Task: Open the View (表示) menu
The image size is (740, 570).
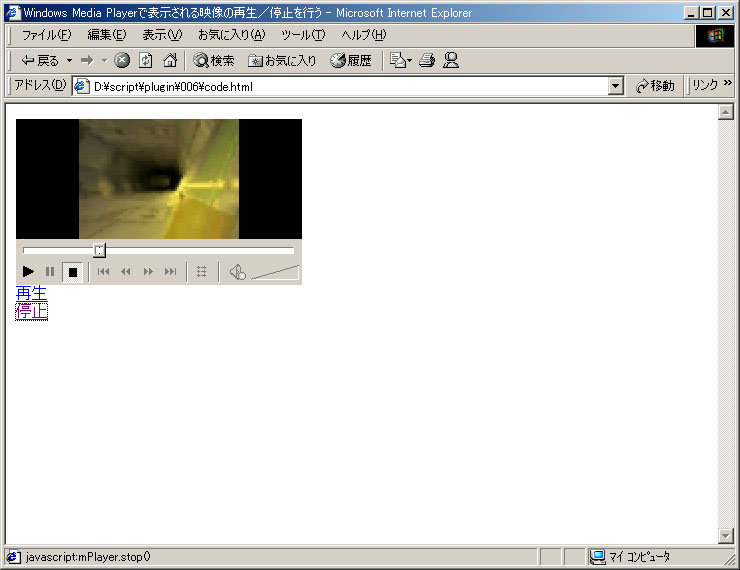Action: 162,35
